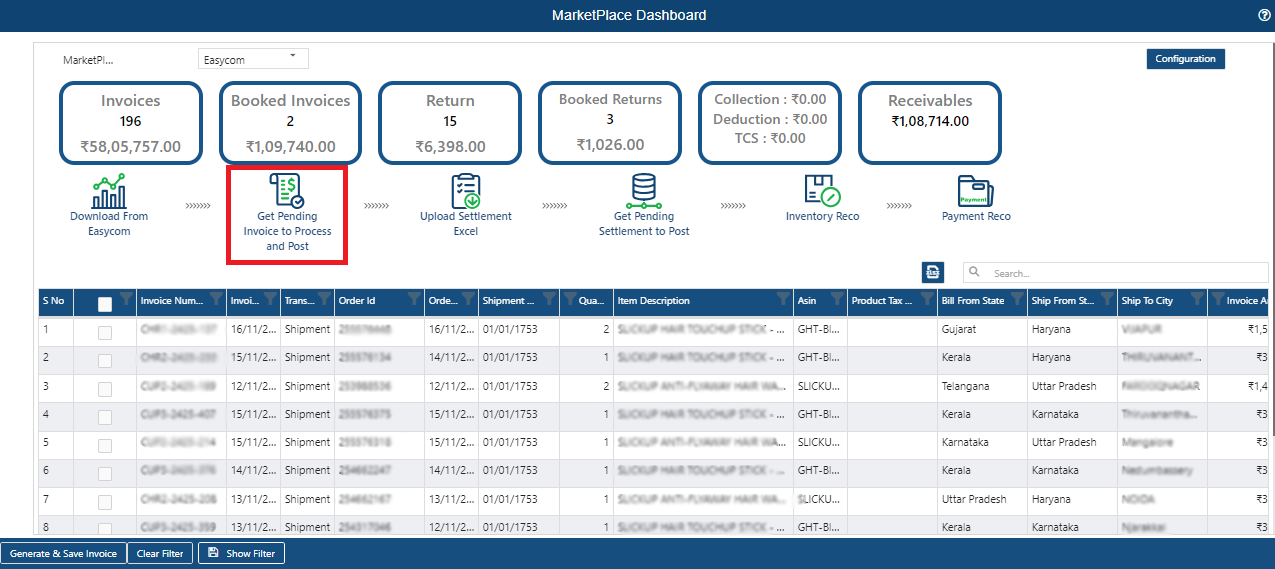The image size is (1275, 569).
Task: Open the Inventory Reco icon
Action: tap(822, 190)
